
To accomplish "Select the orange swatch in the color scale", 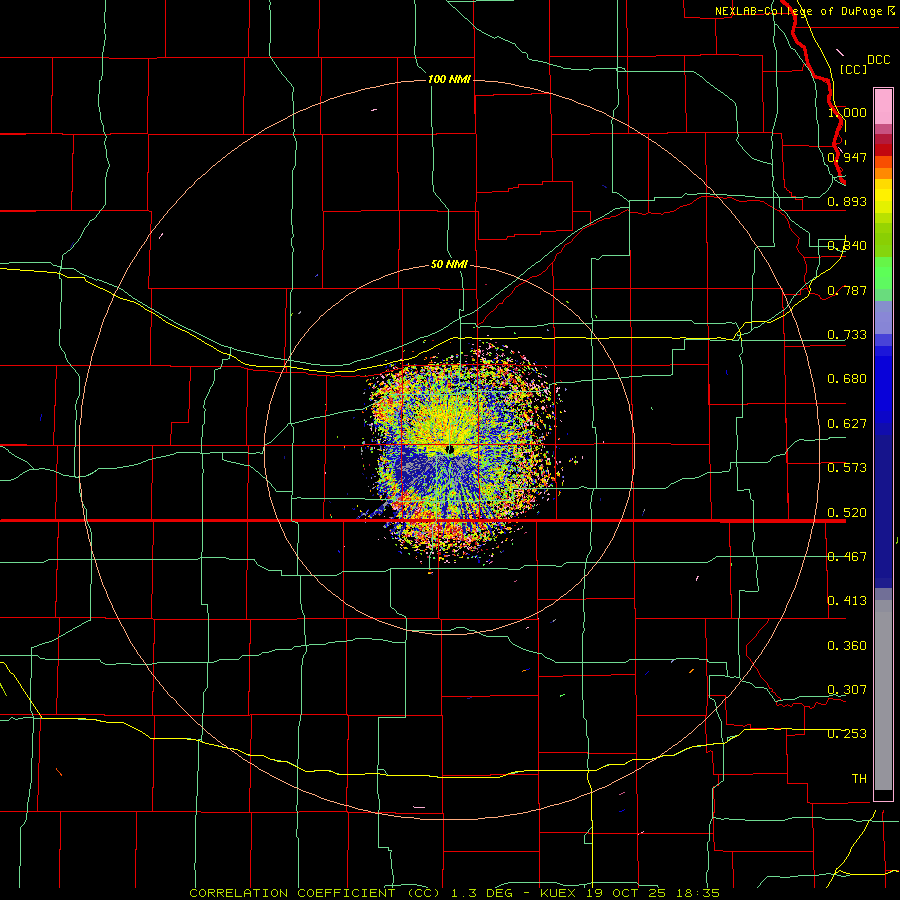I will [x=883, y=173].
